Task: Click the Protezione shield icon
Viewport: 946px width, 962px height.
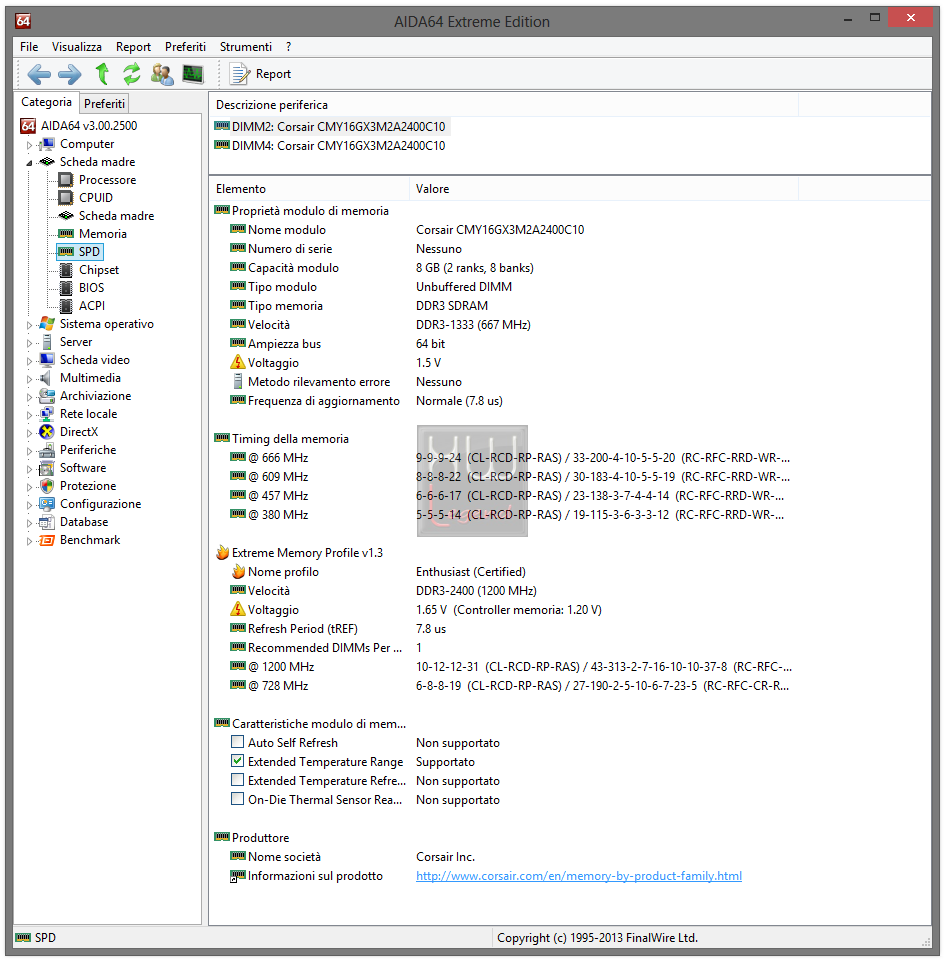Action: point(47,486)
